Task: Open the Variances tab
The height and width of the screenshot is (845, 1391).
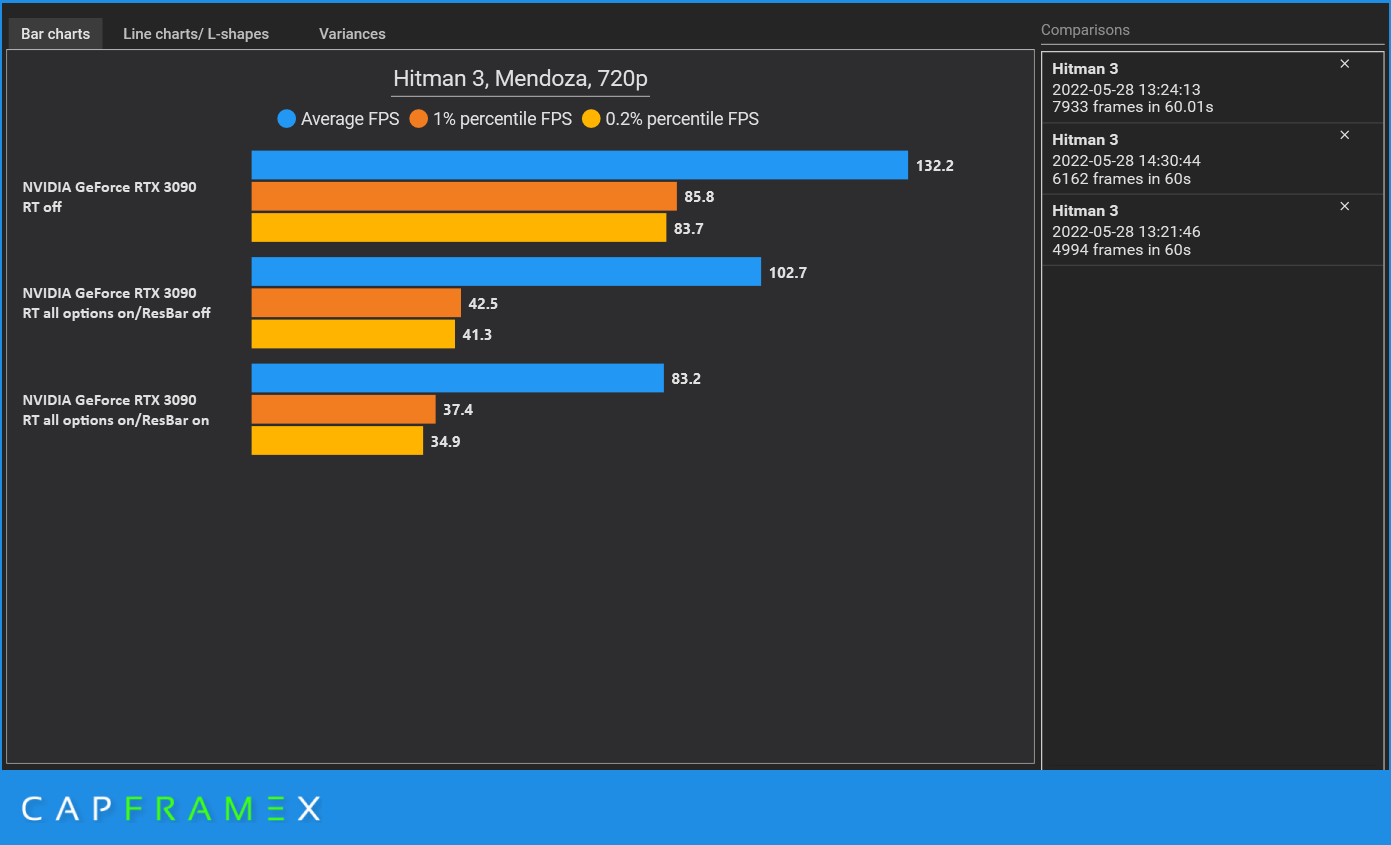Action: [x=352, y=34]
